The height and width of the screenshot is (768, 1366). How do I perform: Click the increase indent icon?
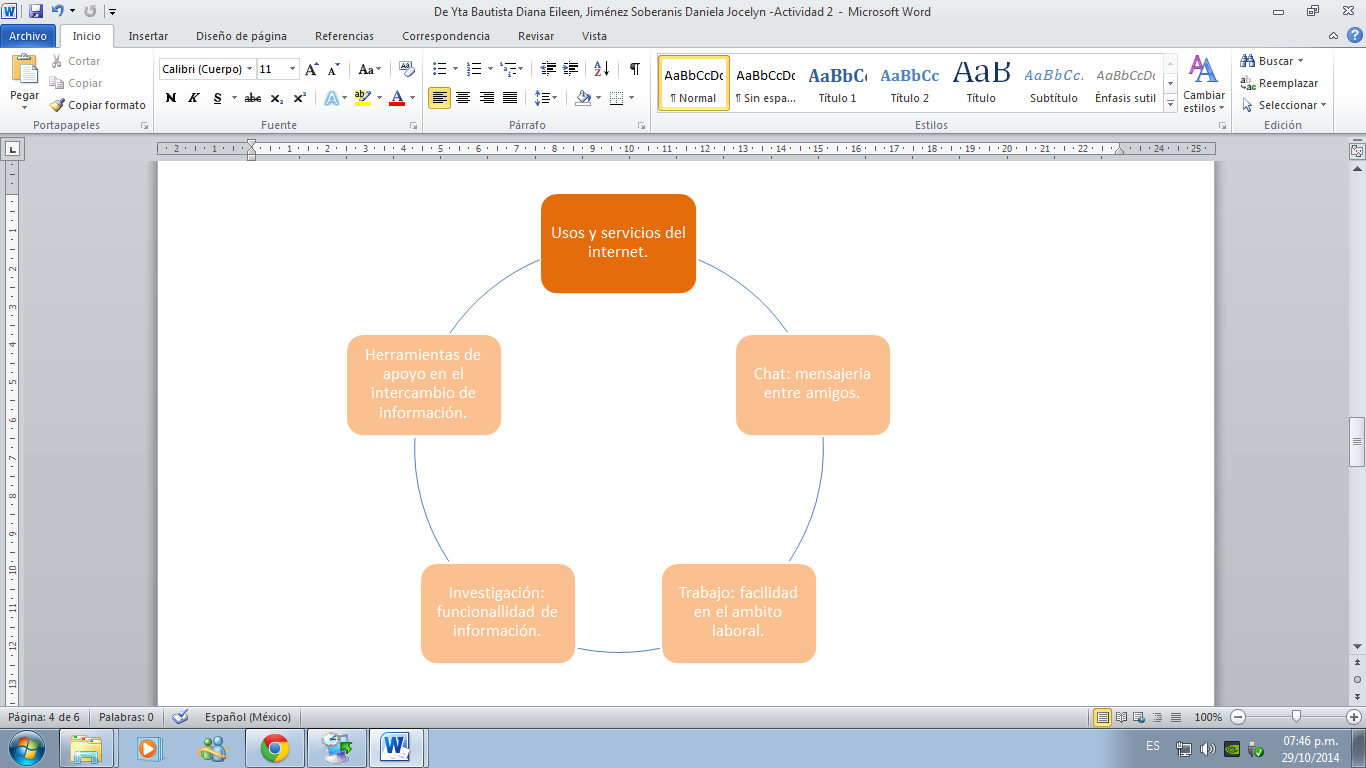(571, 69)
